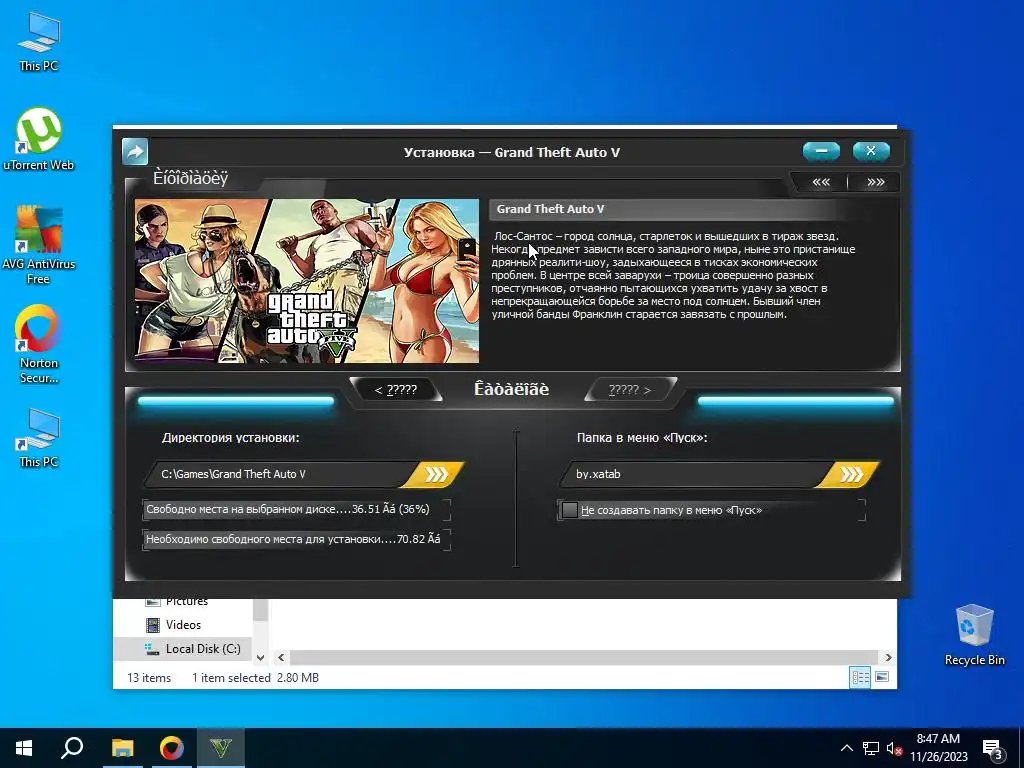Viewport: 1024px width, 768px height.
Task: Select Local Disk (C:) in Explorer pane
Action: coord(183,648)
